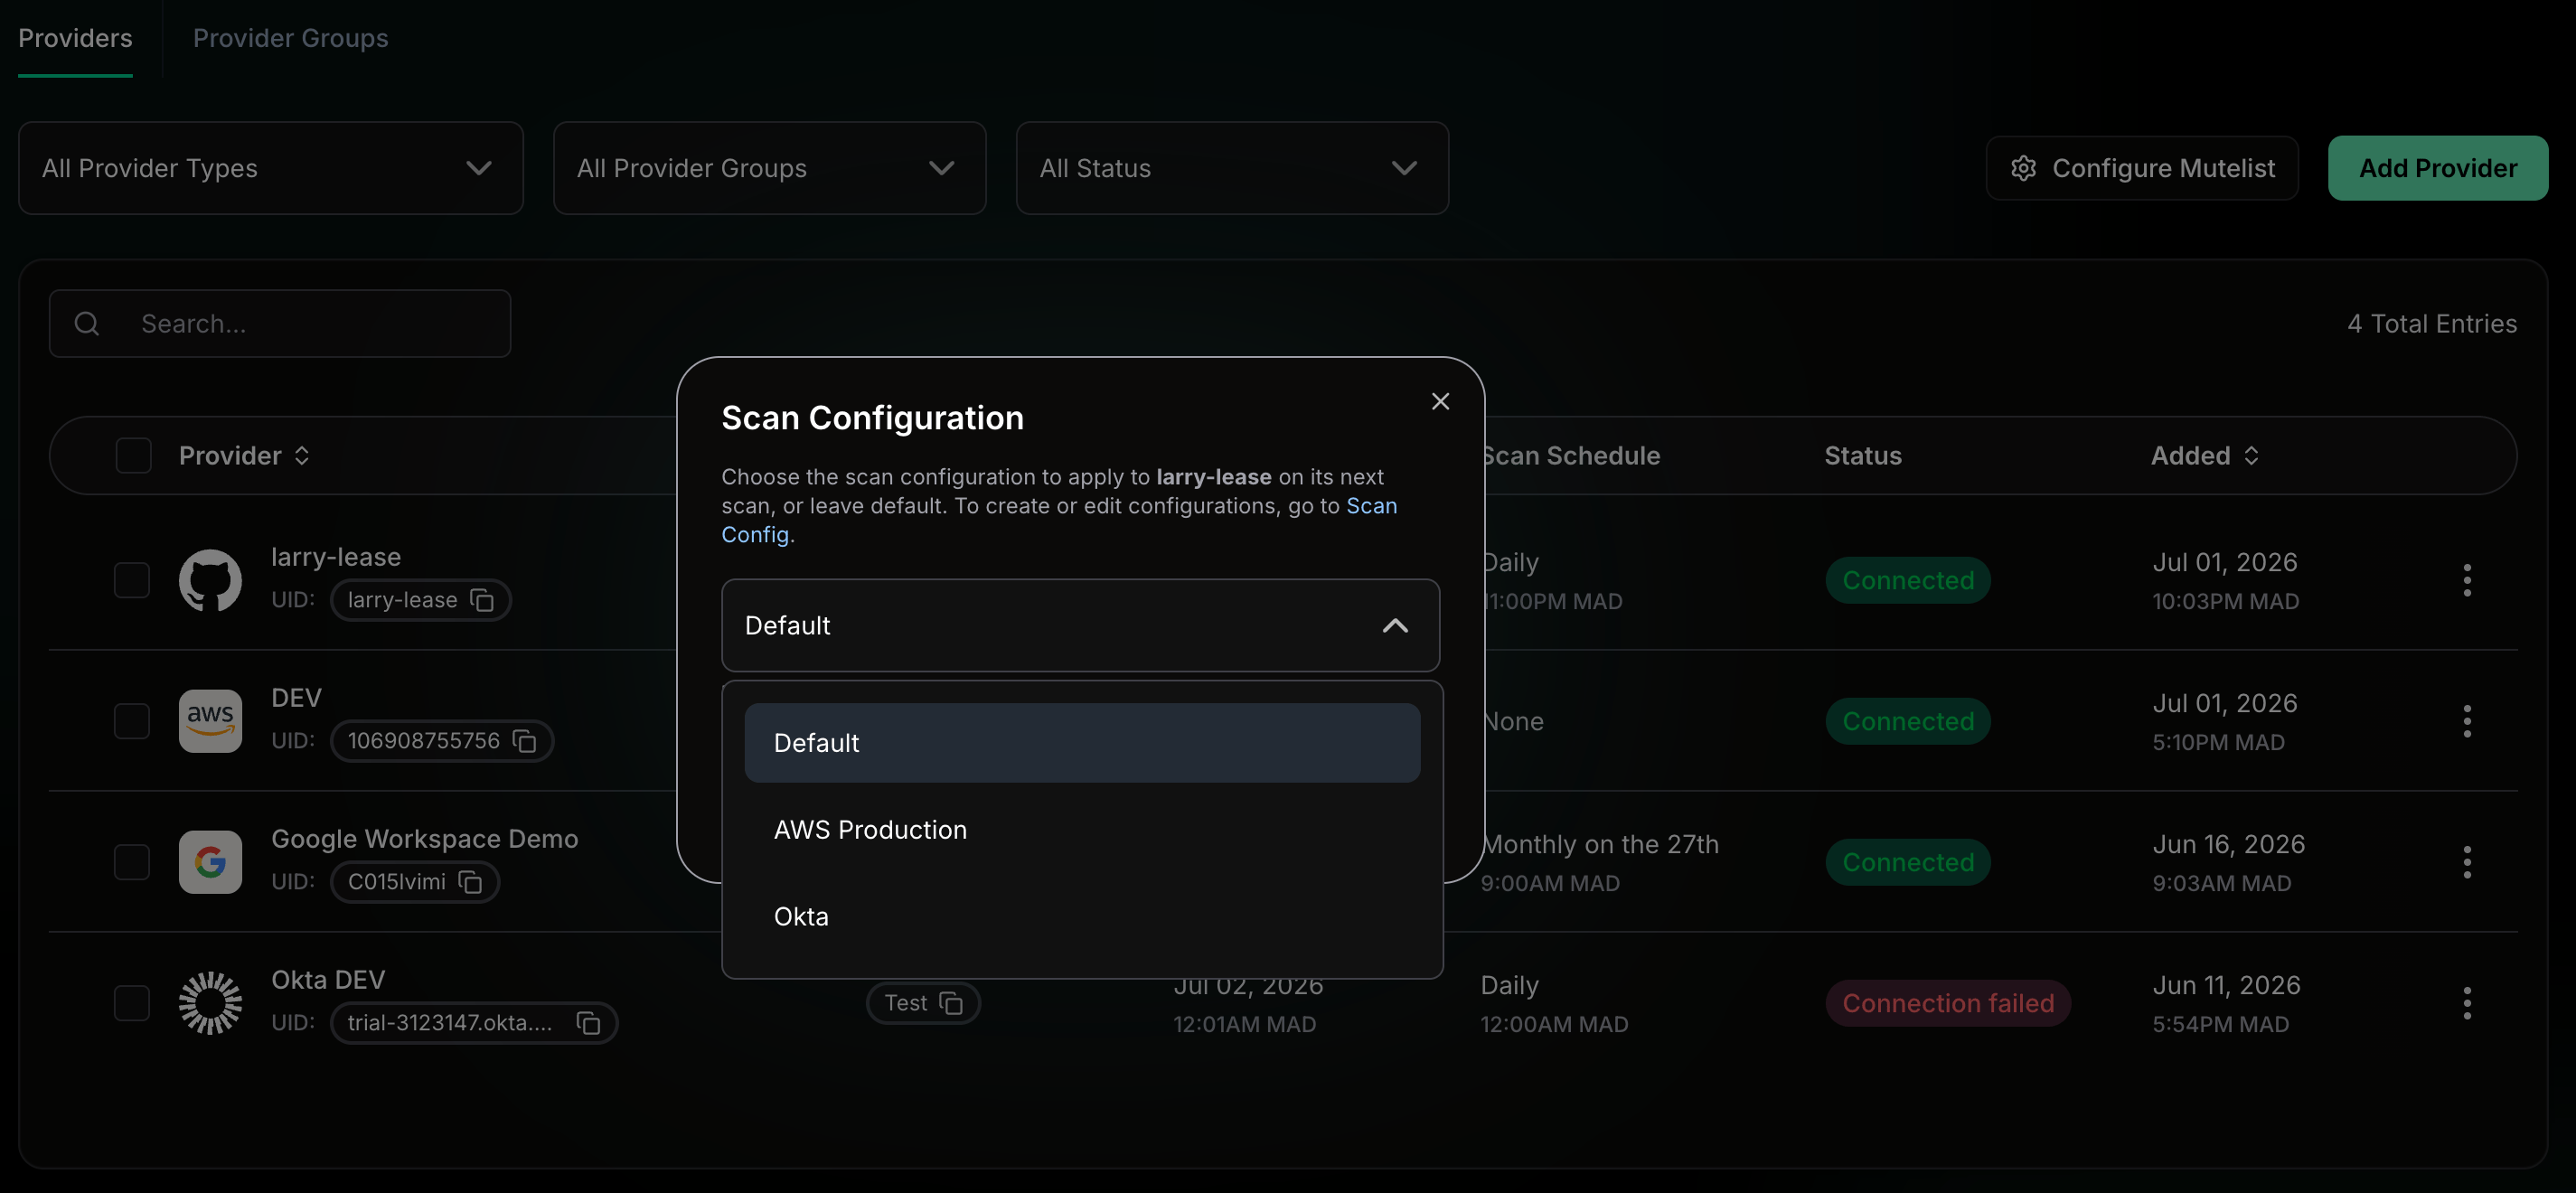Select Default option in list

1082,743
